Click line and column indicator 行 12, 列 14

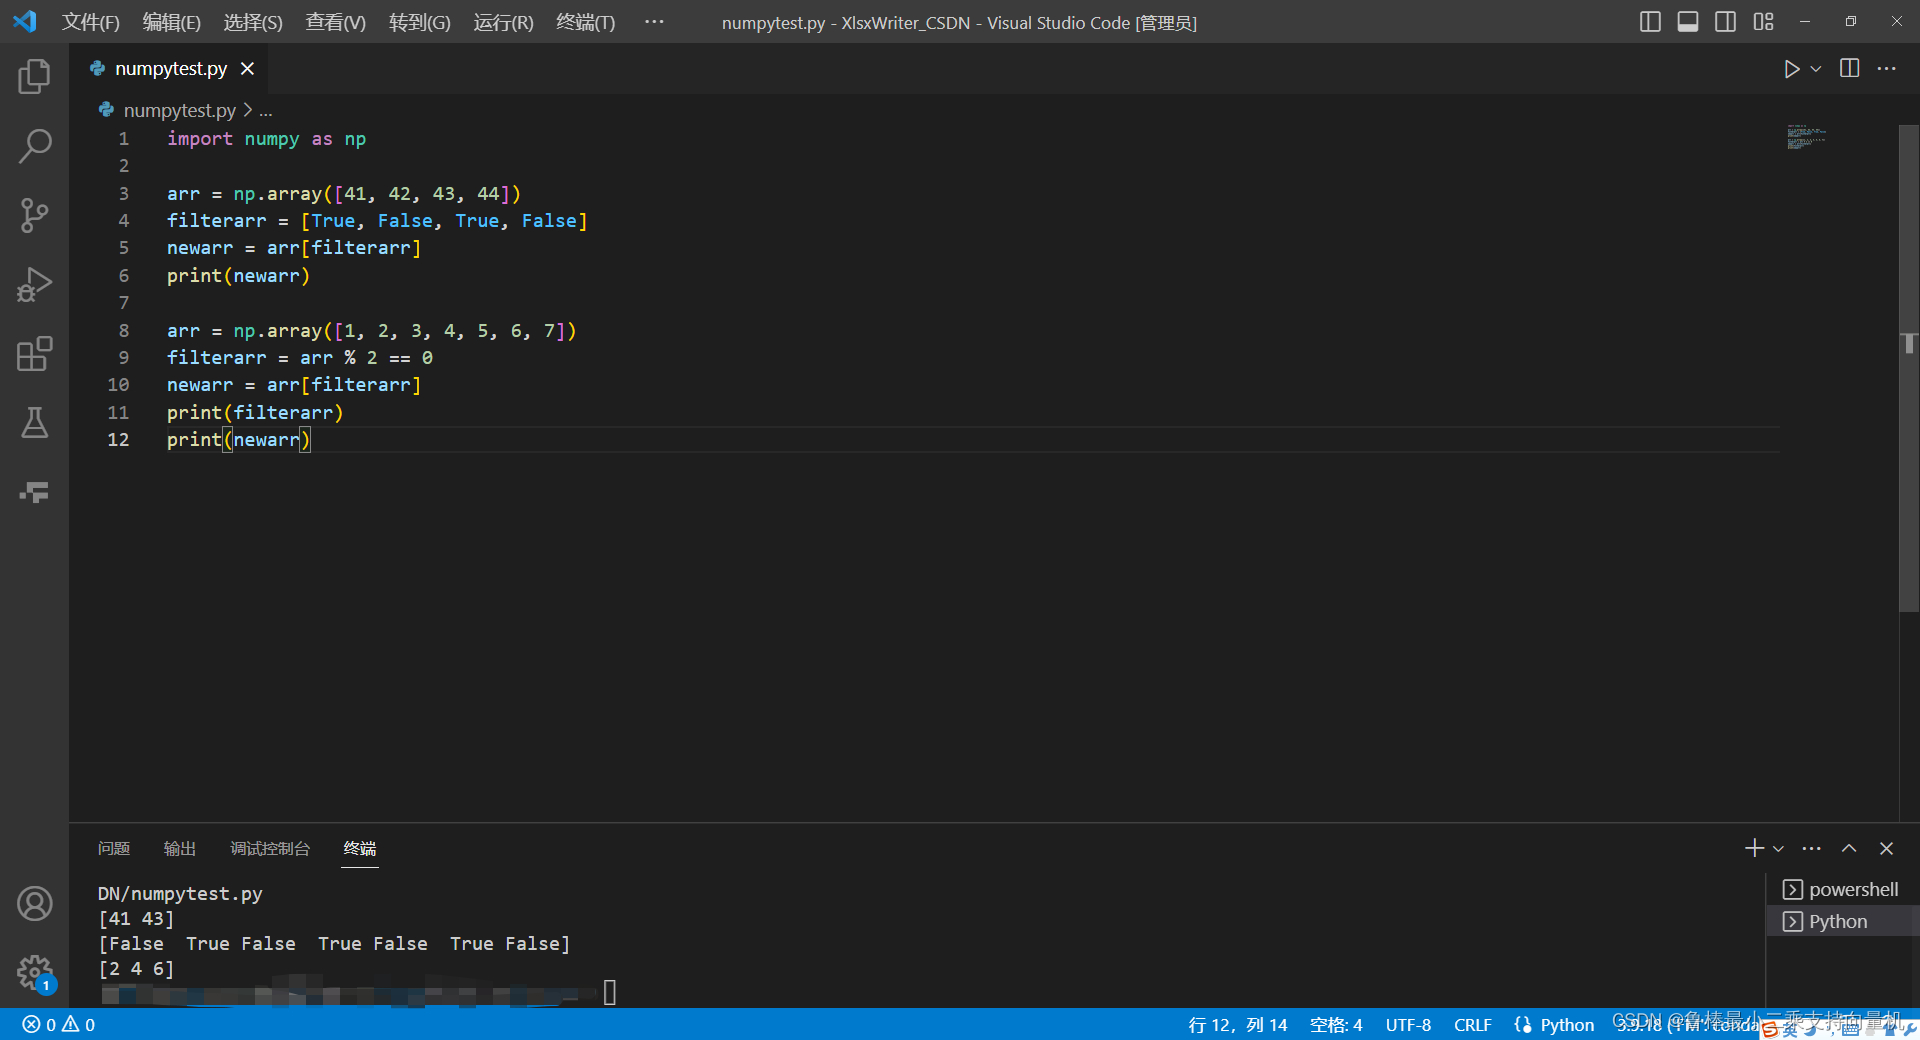[x=1237, y=1024]
